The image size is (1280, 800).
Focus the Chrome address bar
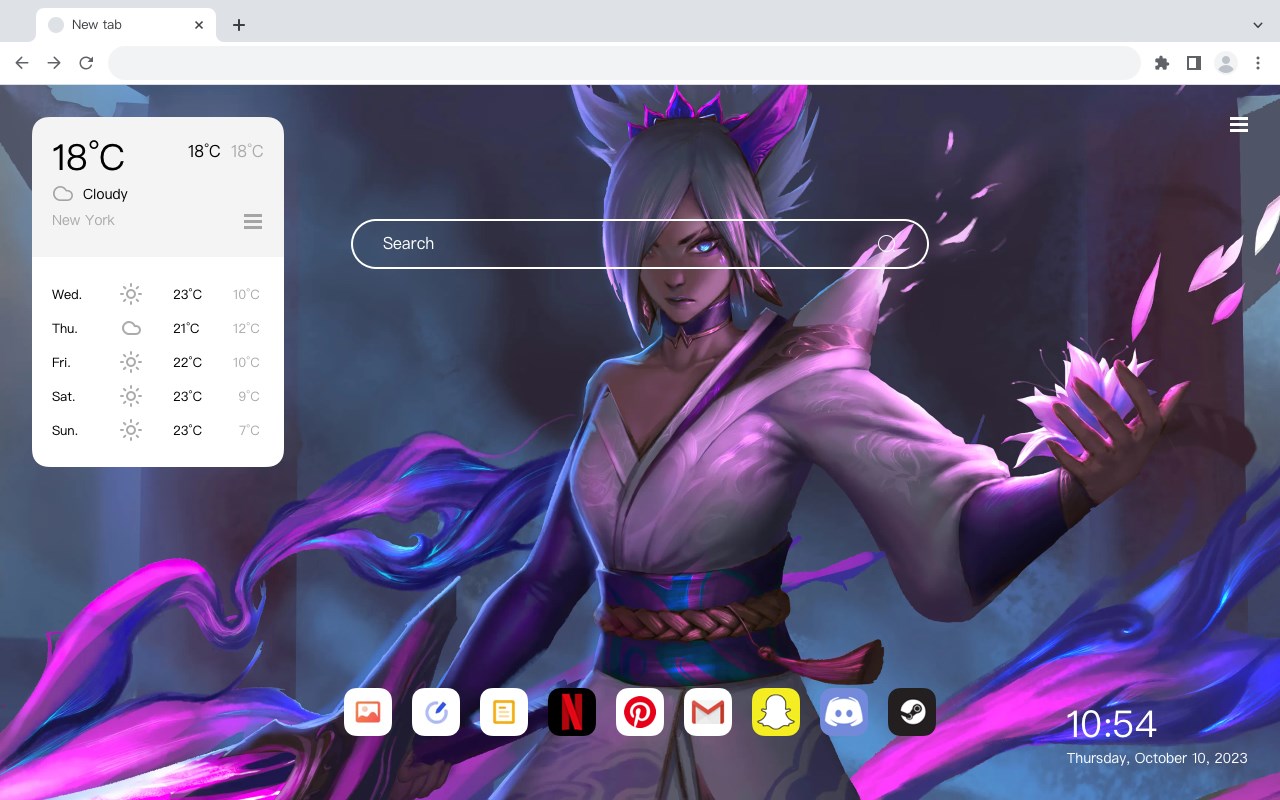[624, 63]
